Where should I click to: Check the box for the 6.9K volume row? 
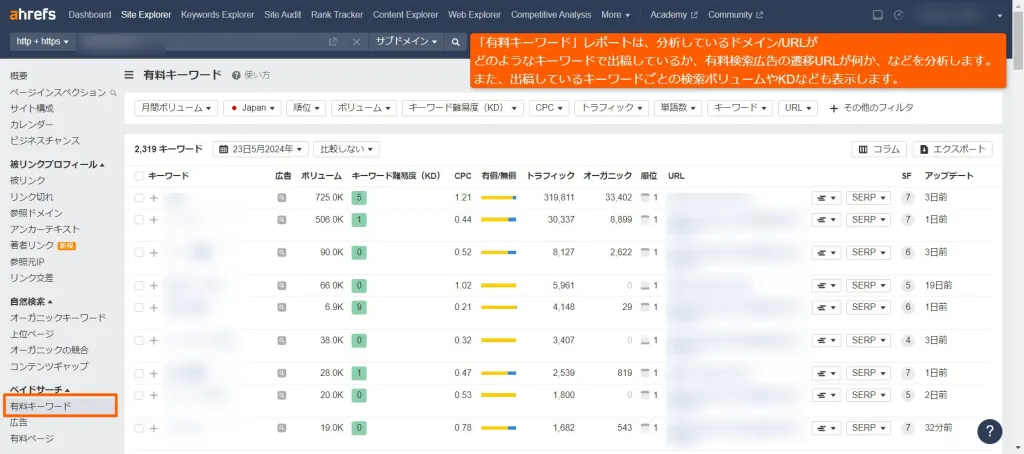[138, 307]
